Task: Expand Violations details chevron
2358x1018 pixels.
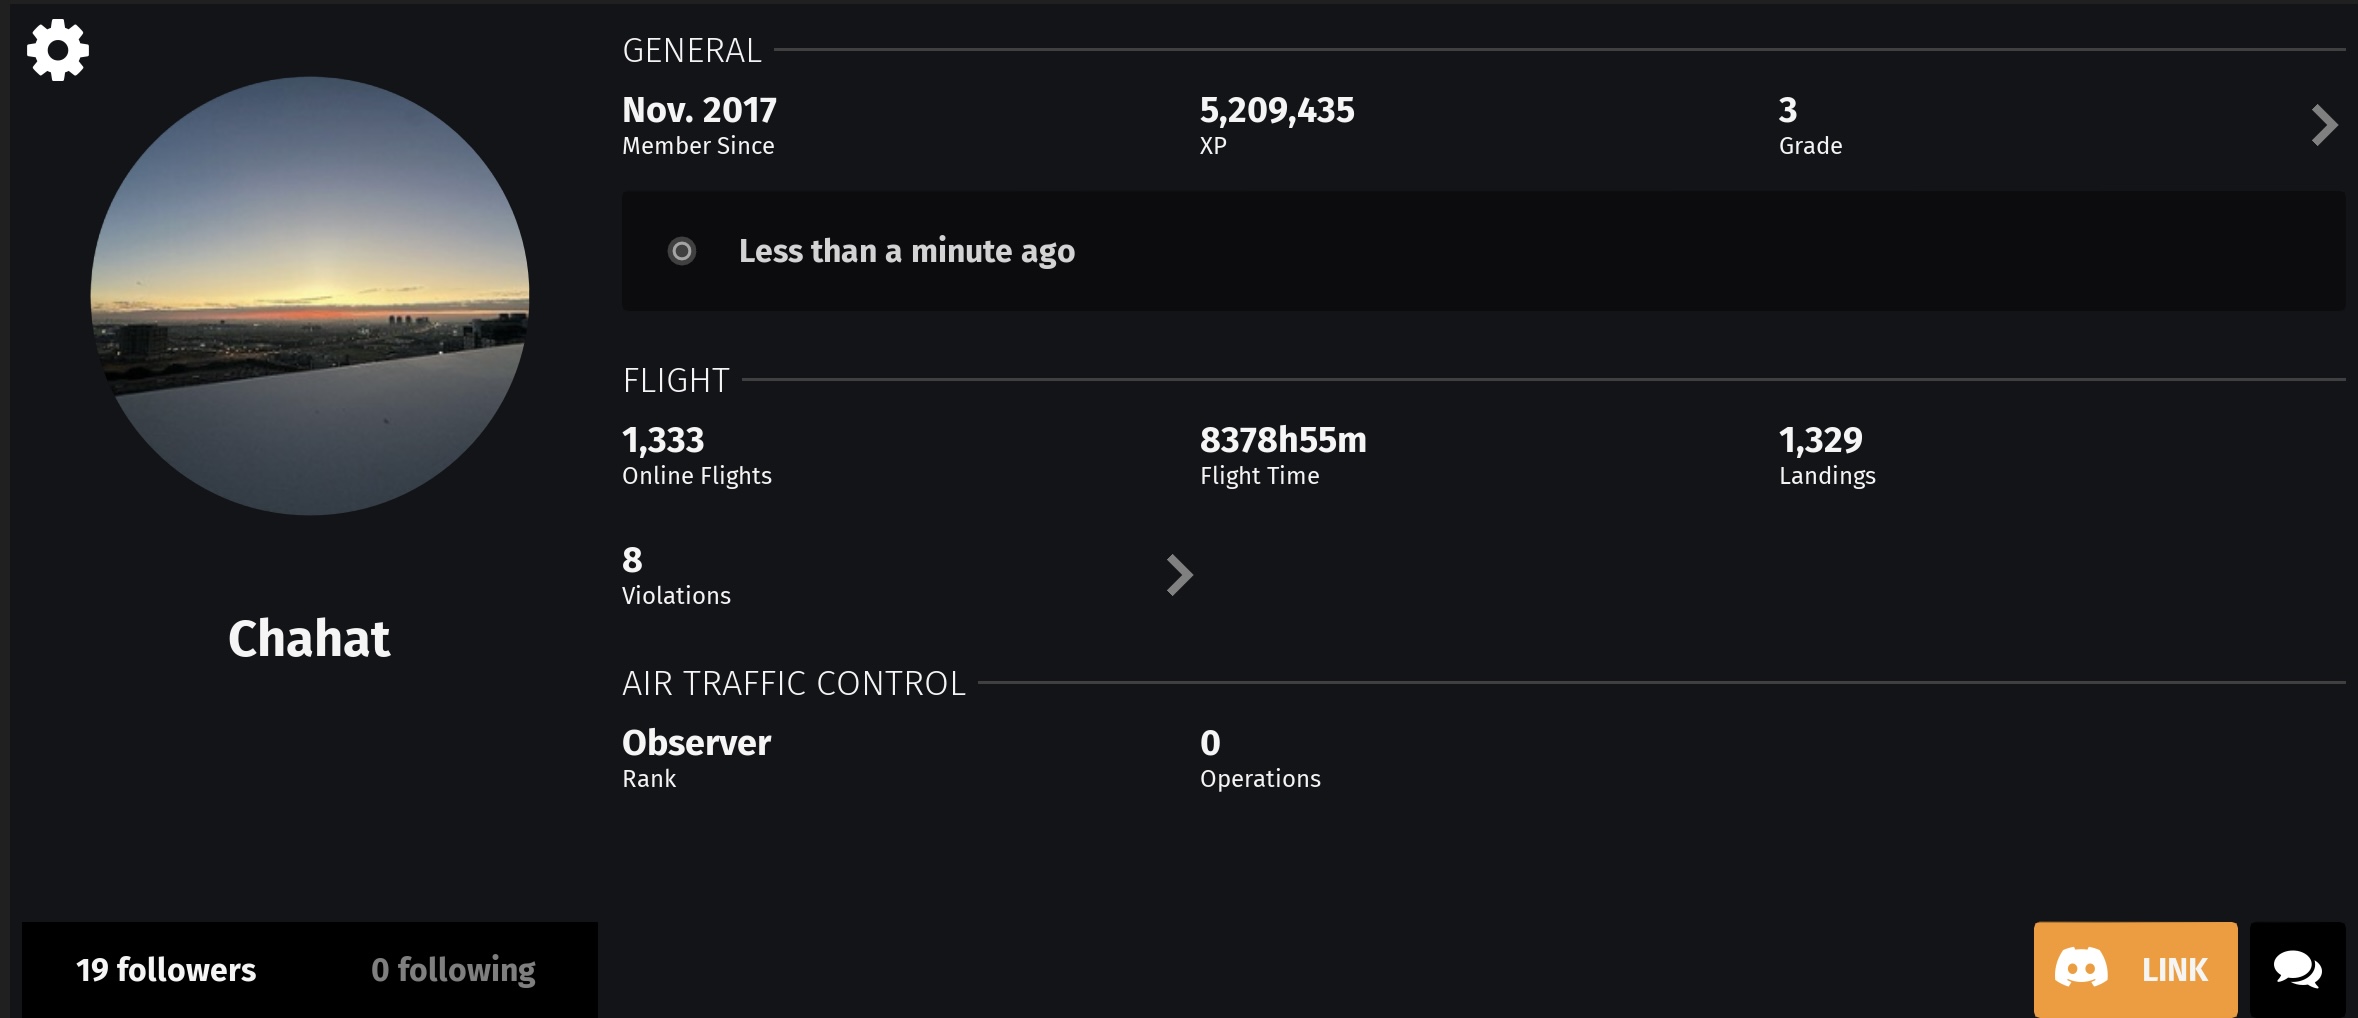Action: pyautogui.click(x=1180, y=575)
